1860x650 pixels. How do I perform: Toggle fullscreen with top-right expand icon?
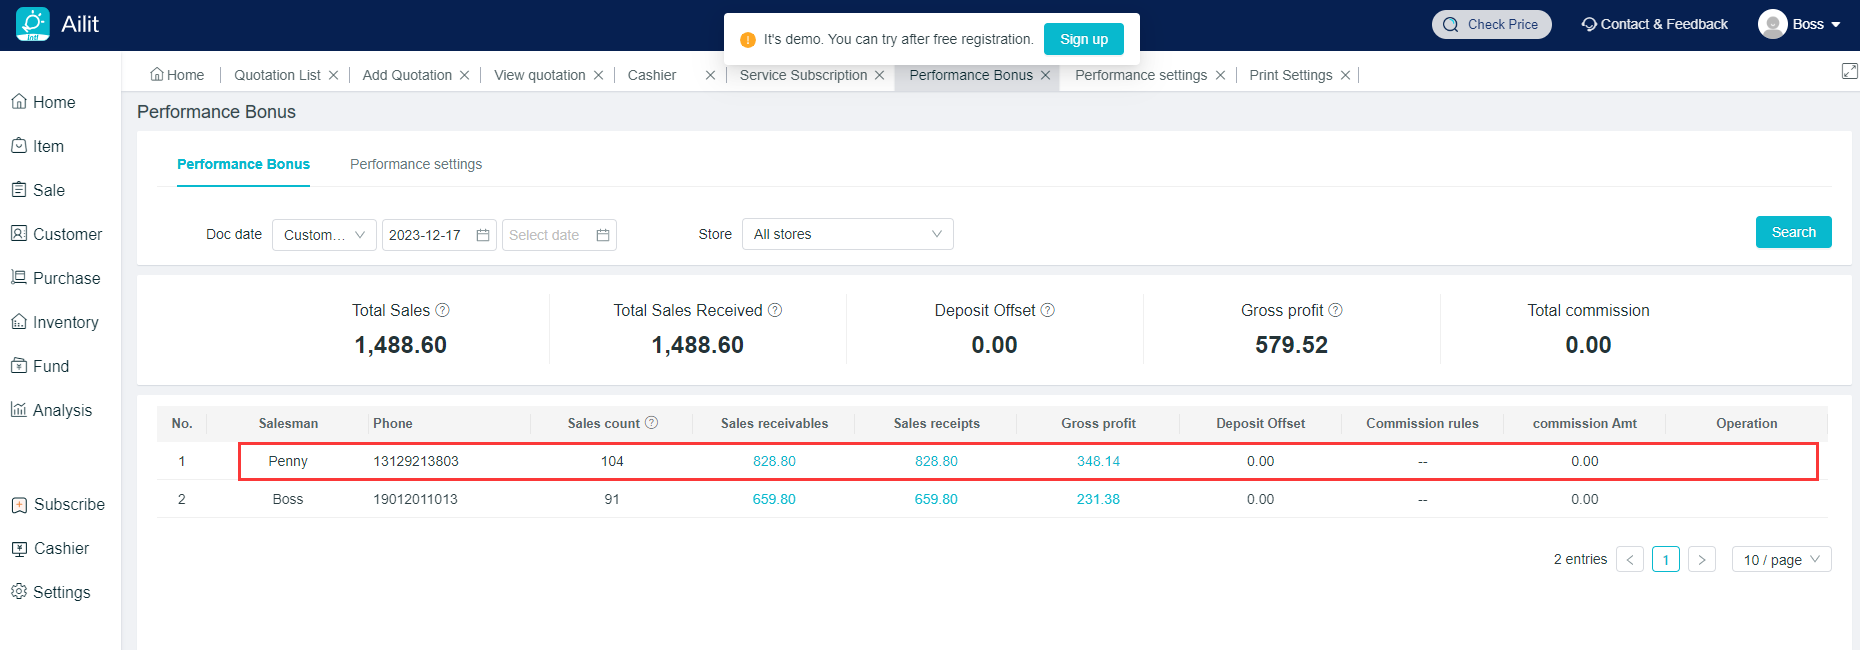[x=1849, y=71]
